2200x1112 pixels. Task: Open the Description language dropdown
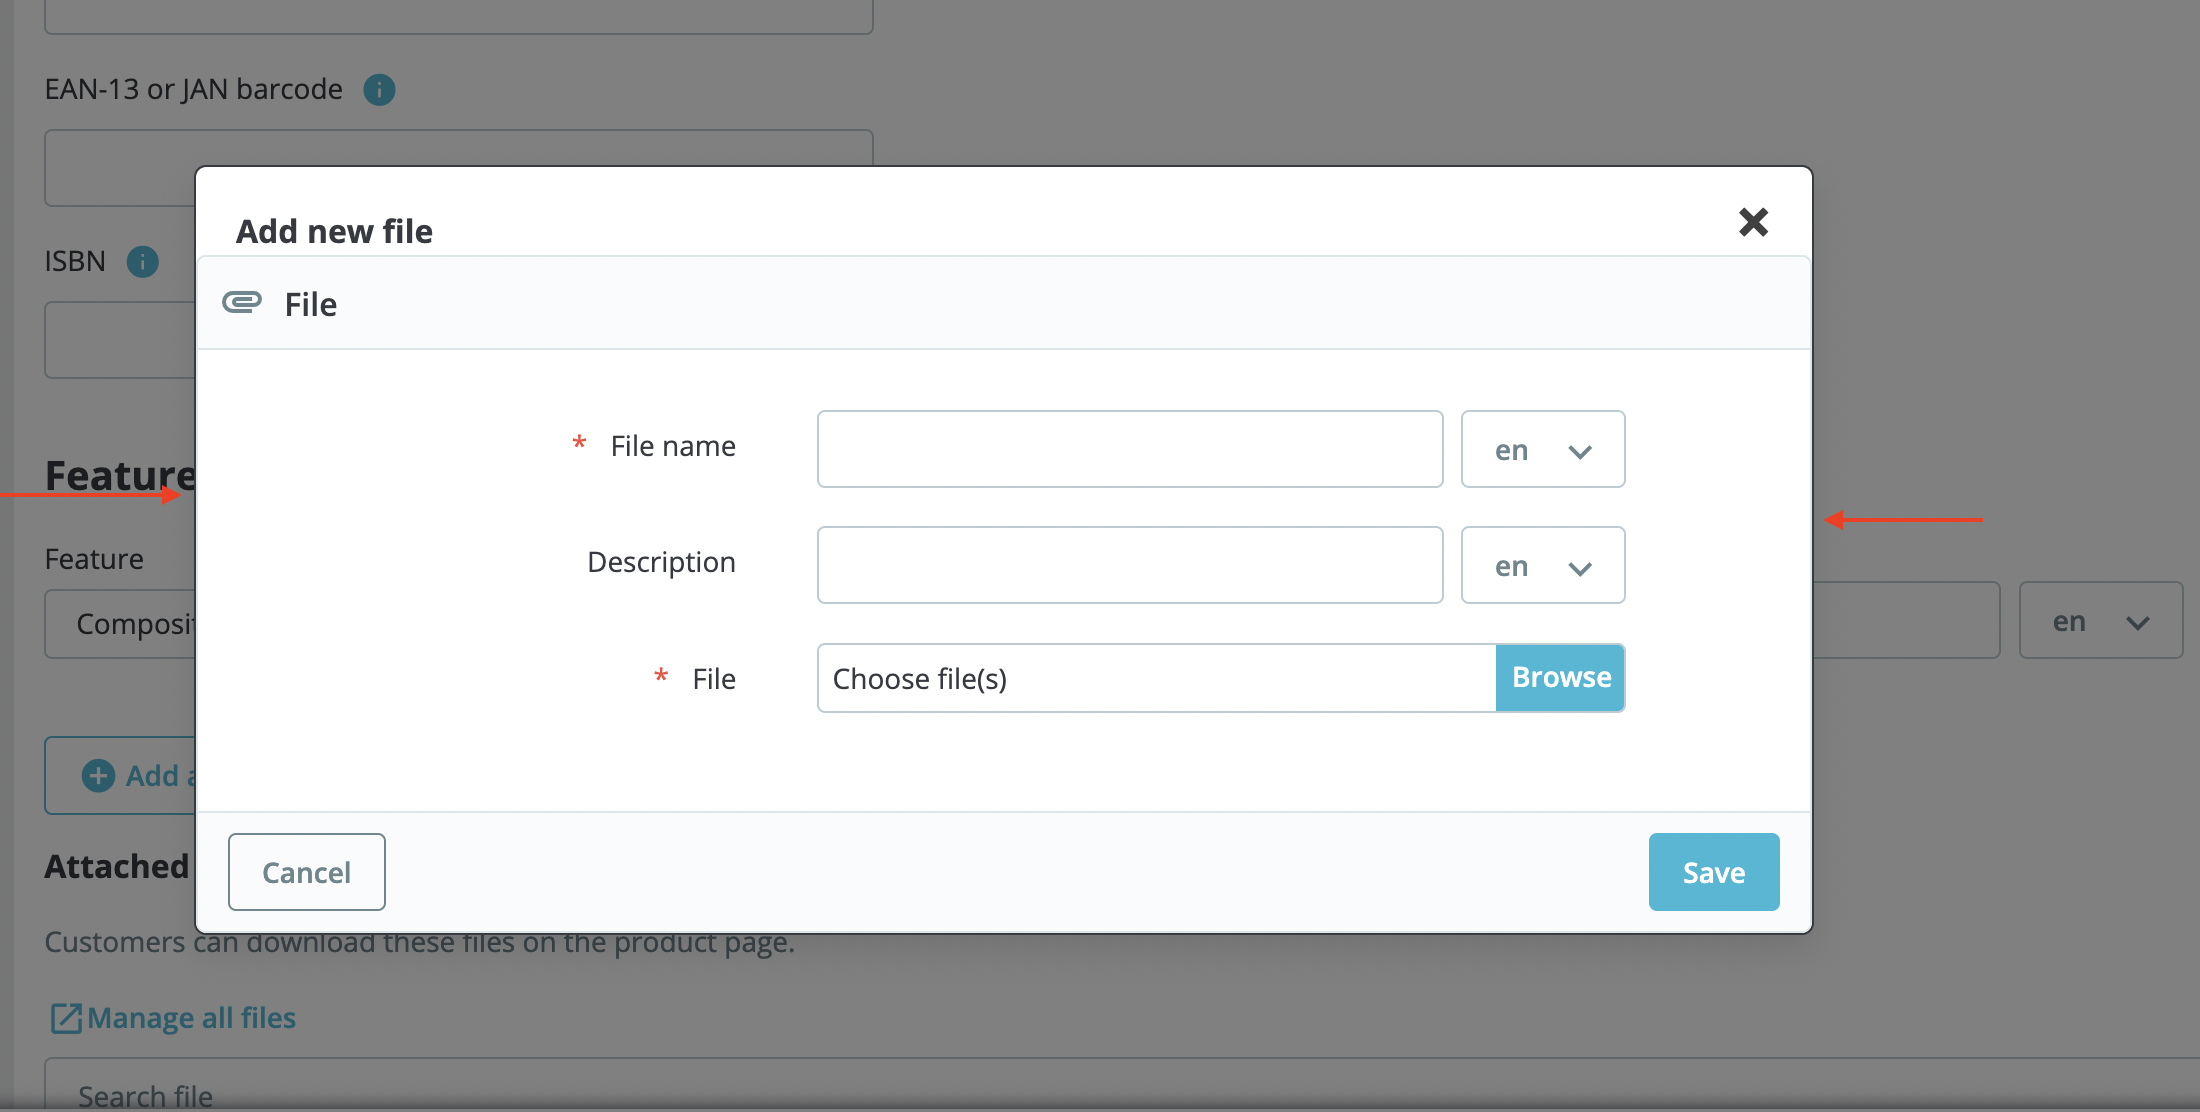[x=1542, y=566]
